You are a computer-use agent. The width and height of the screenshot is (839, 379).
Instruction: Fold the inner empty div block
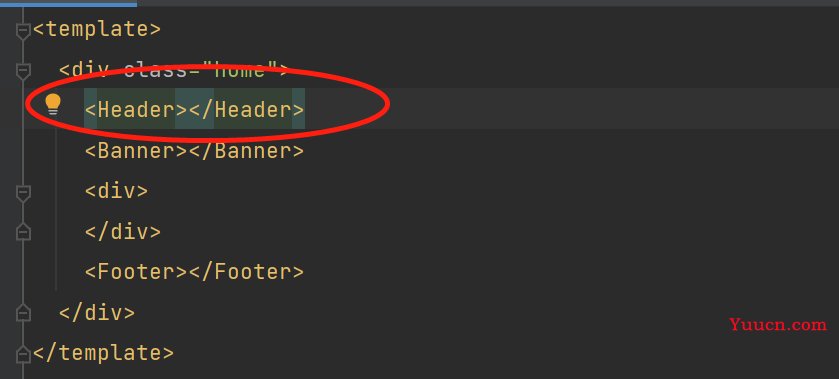(x=22, y=193)
